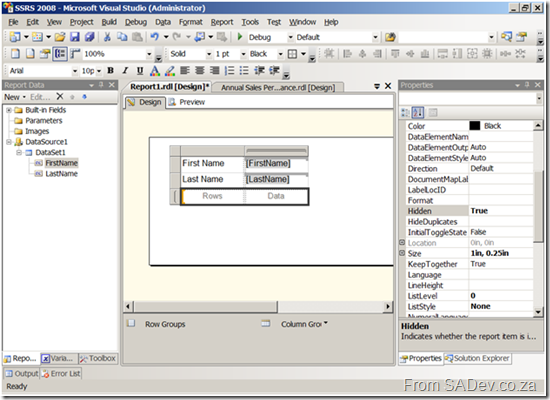Viewport: 550px width, 400px height.
Task: Click the numbered list icon
Action: pos(229,71)
